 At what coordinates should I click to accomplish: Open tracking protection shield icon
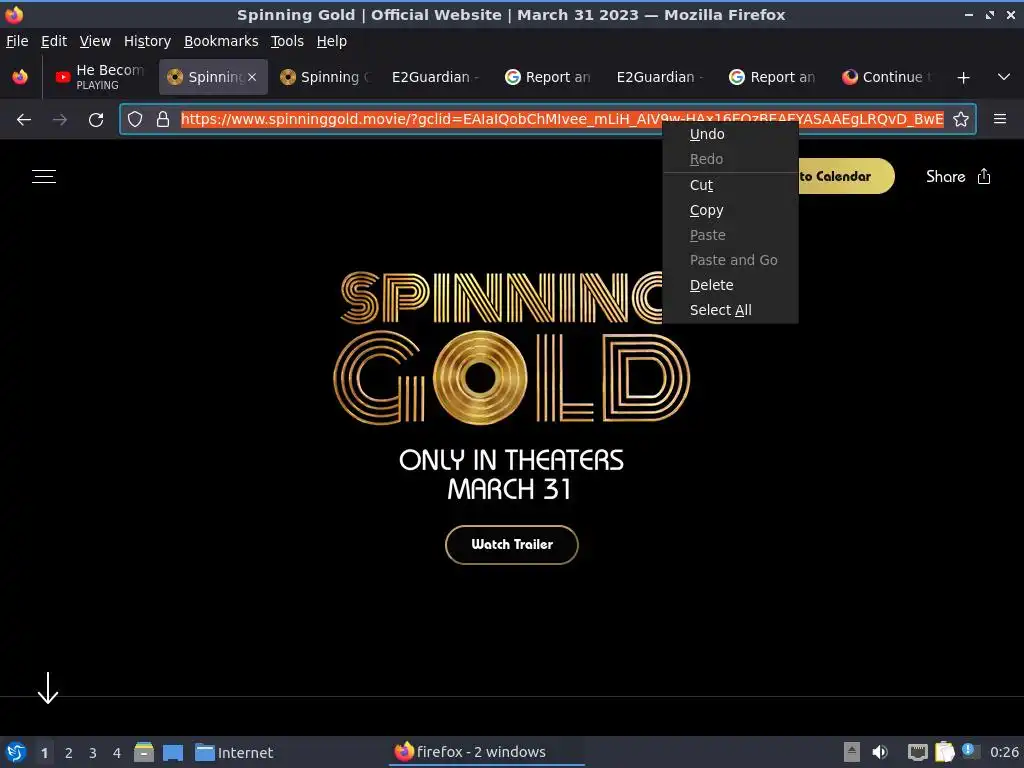click(x=135, y=119)
